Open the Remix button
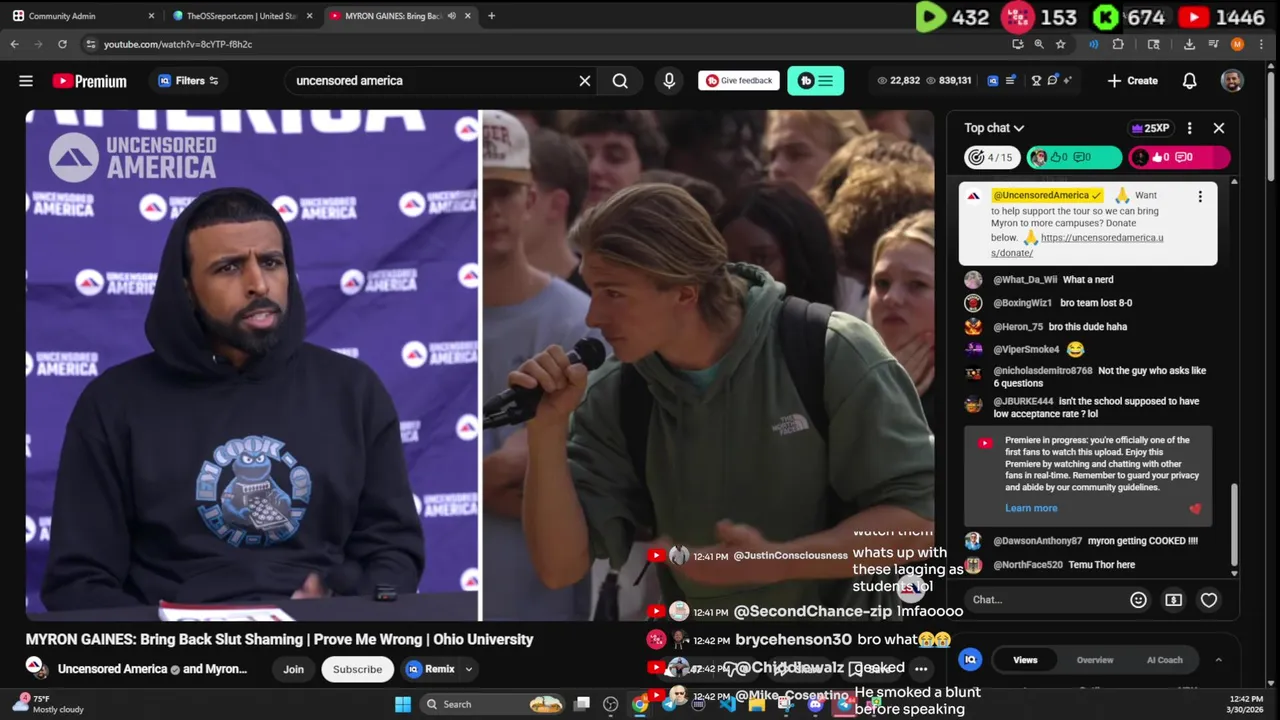The width and height of the screenshot is (1280, 720). [431, 669]
